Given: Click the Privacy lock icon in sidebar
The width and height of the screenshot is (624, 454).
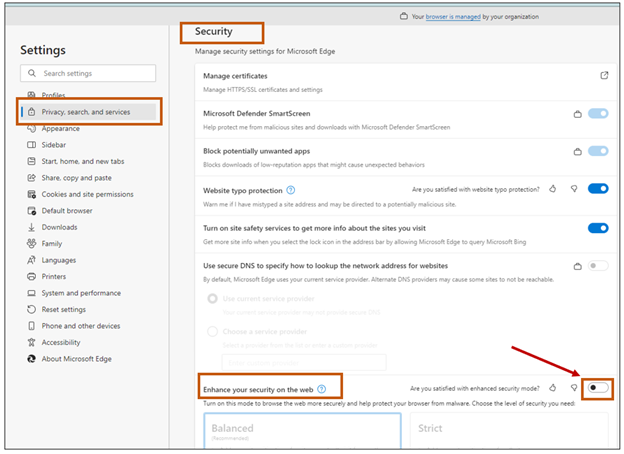Looking at the screenshot, I should [x=31, y=112].
